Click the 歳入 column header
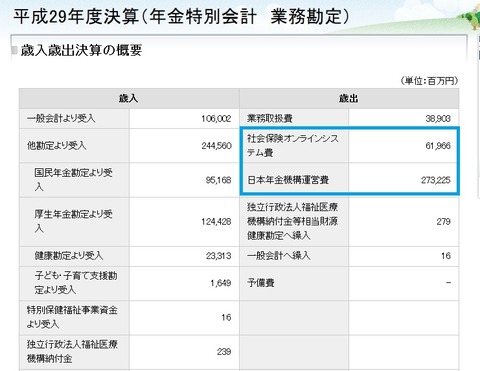This screenshot has width=480, height=371. pyautogui.click(x=129, y=98)
